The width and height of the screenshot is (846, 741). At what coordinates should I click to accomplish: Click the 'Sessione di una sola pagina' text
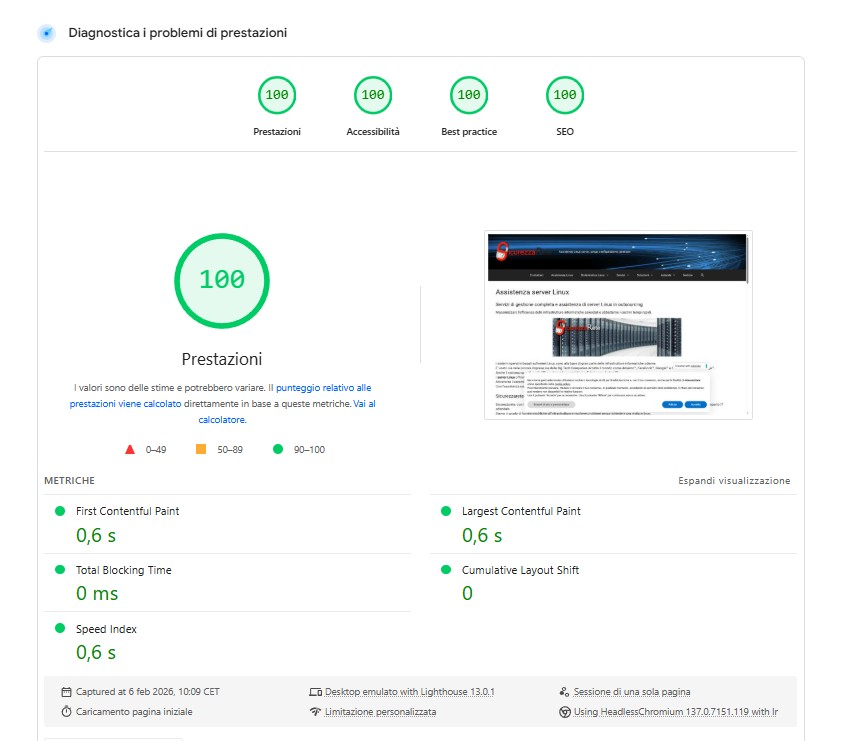click(631, 692)
